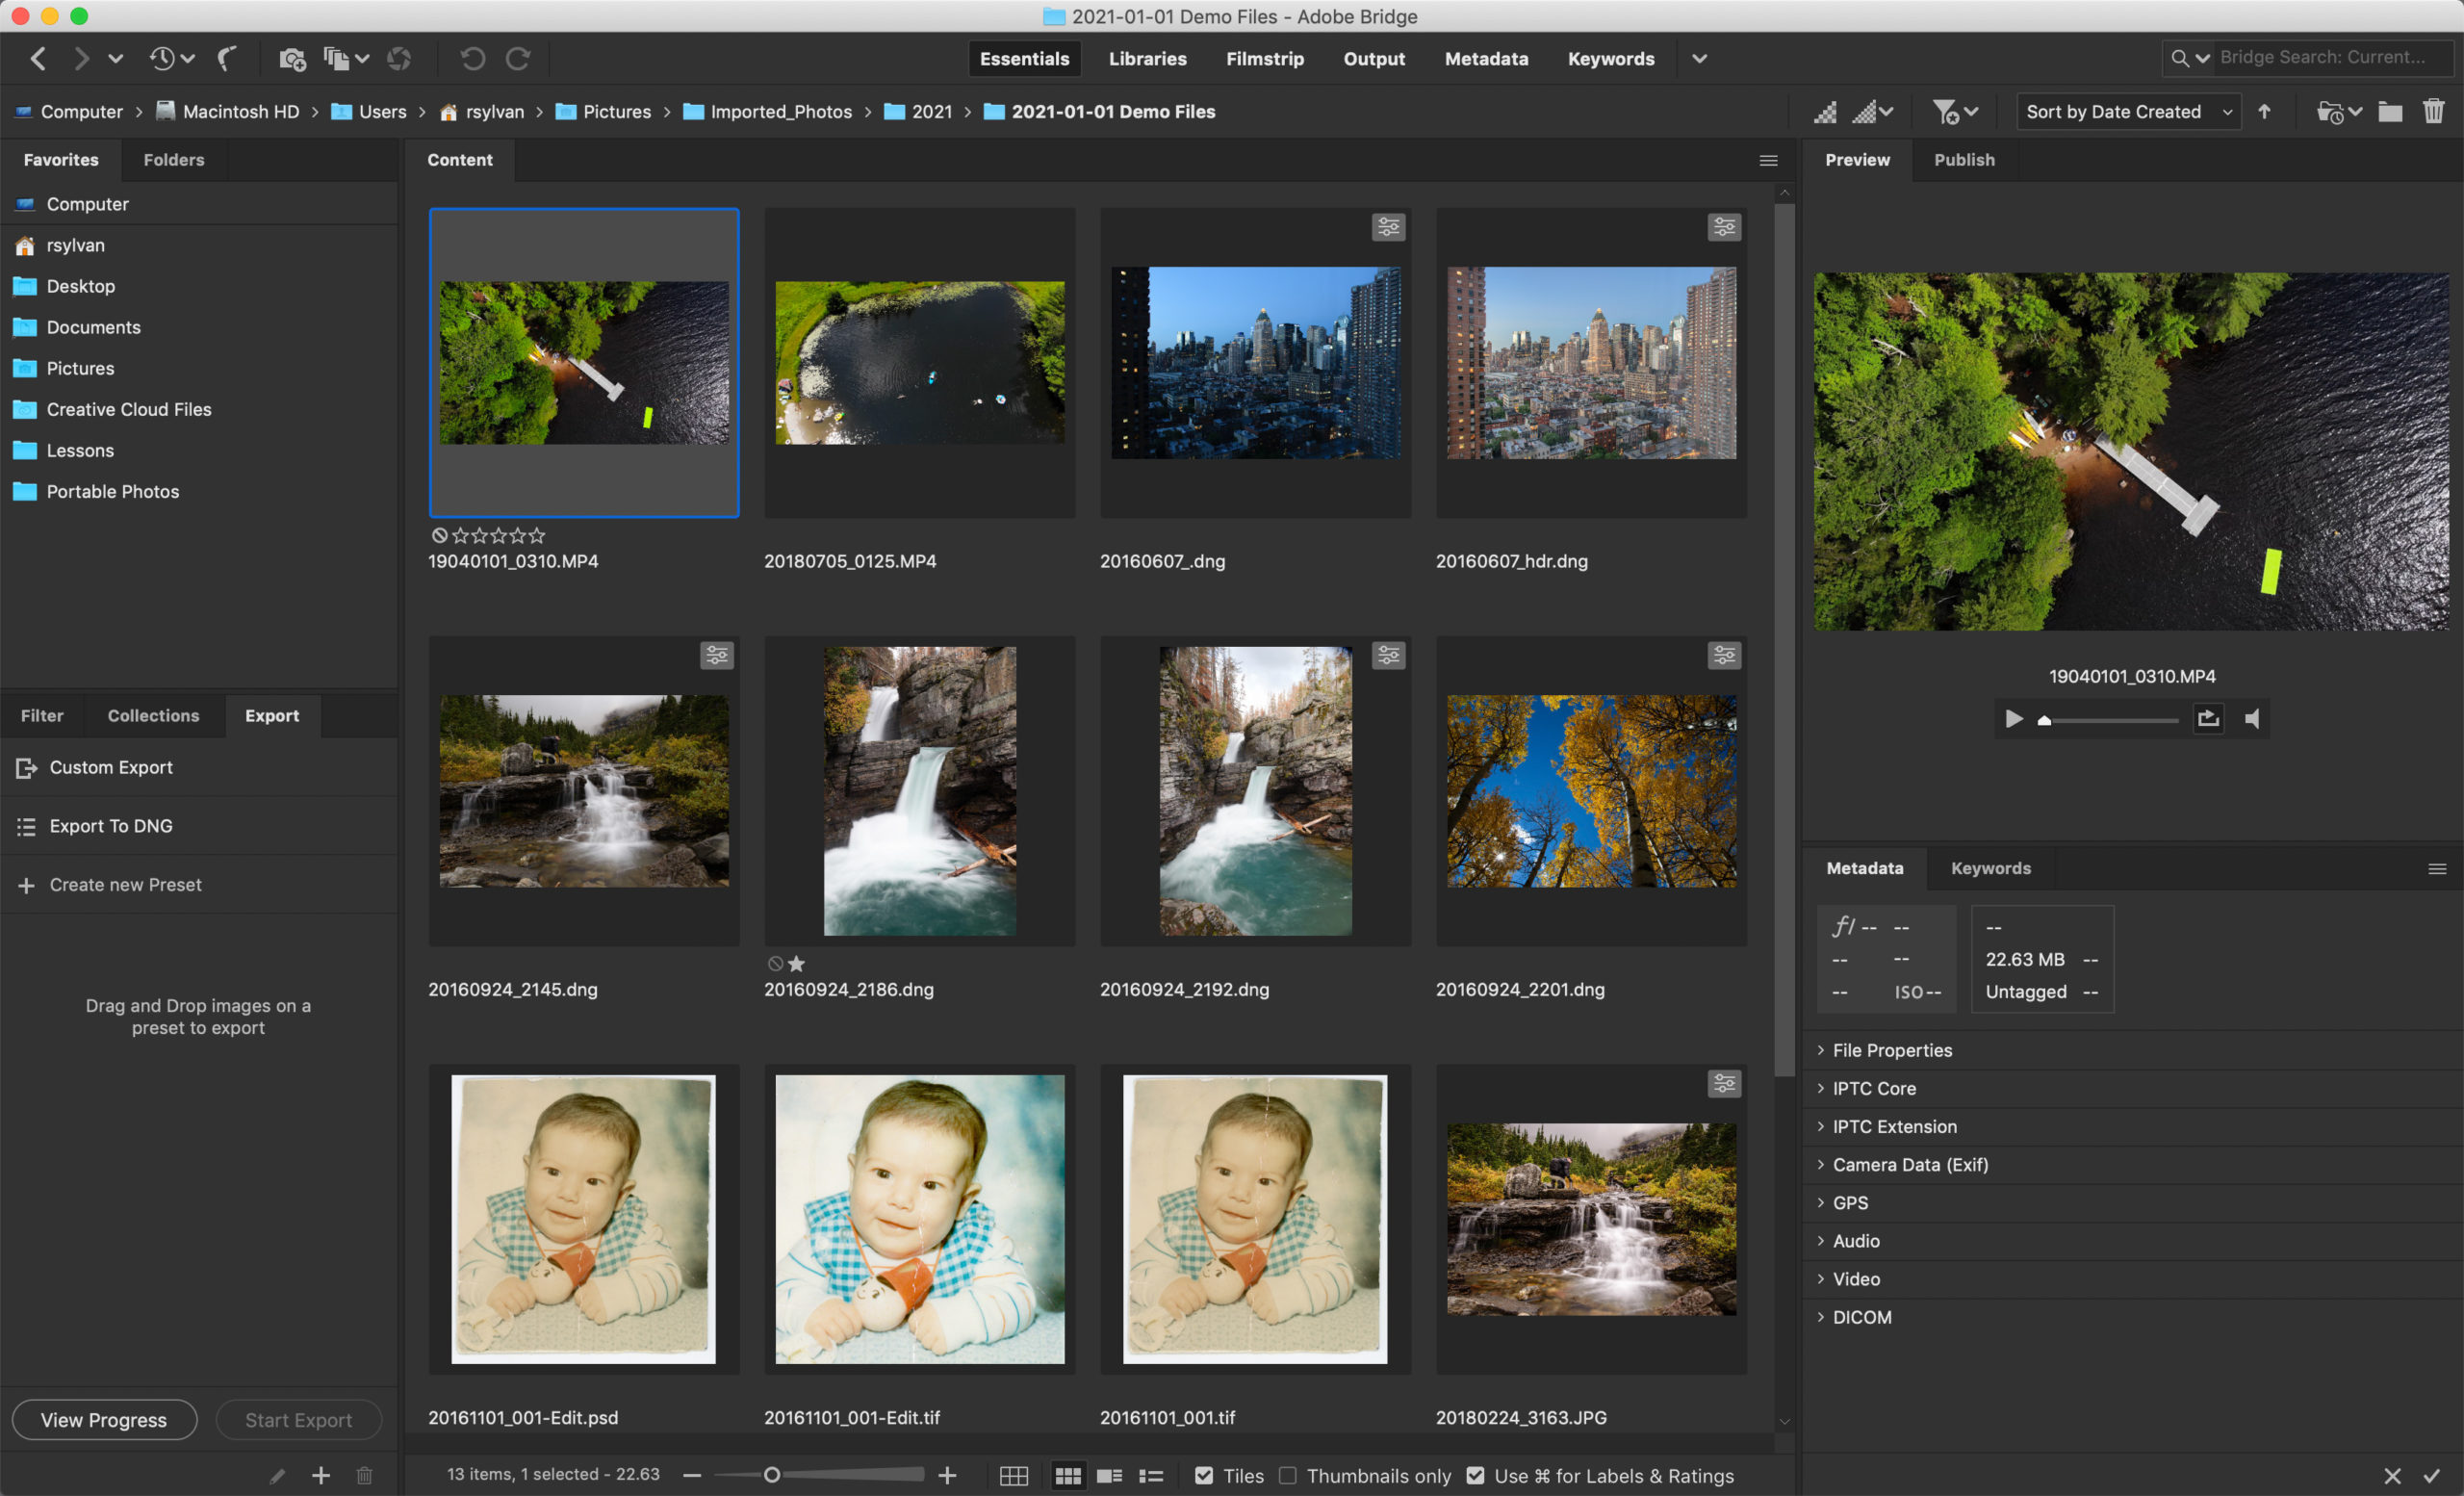Click the Loop Slideshow icon in preview
Image resolution: width=2464 pixels, height=1496 pixels.
[x=2209, y=716]
